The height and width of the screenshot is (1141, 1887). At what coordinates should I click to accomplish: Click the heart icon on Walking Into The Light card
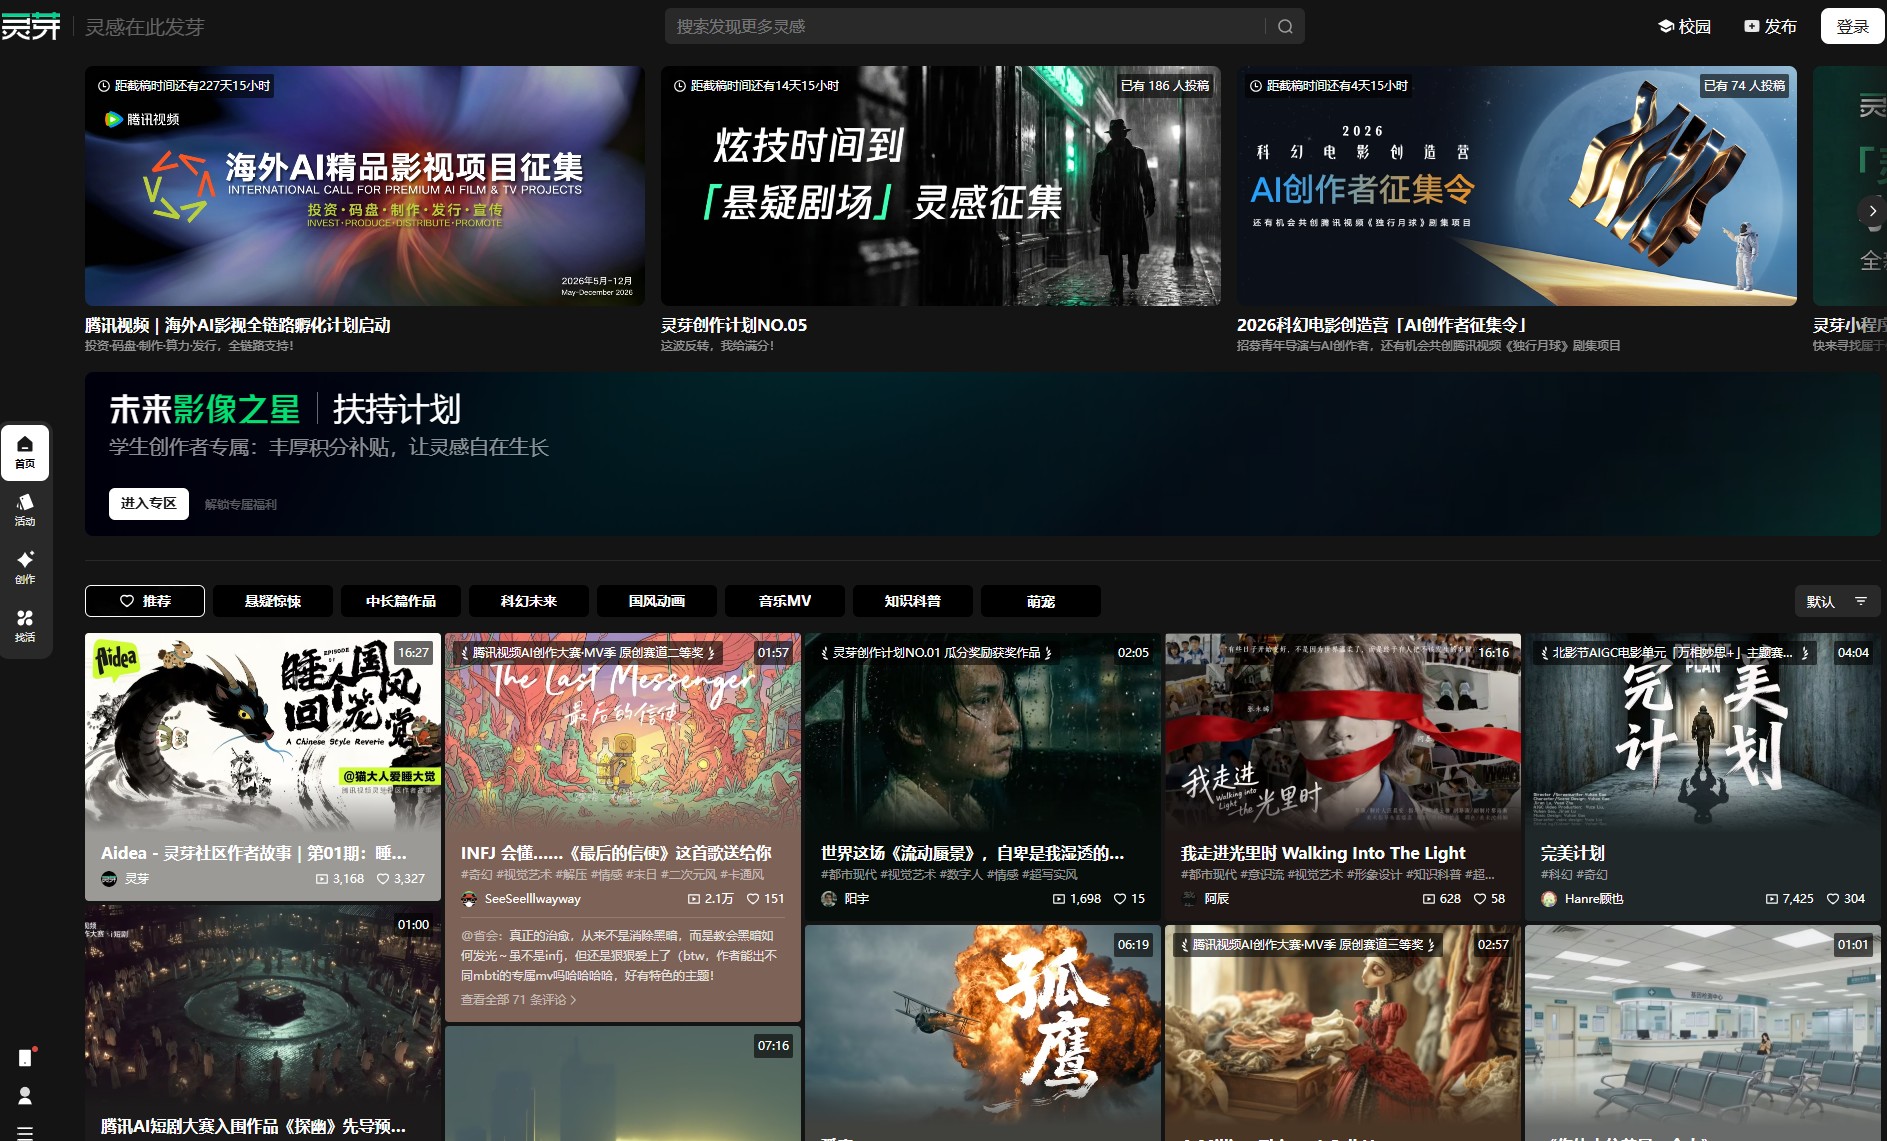[x=1479, y=899]
